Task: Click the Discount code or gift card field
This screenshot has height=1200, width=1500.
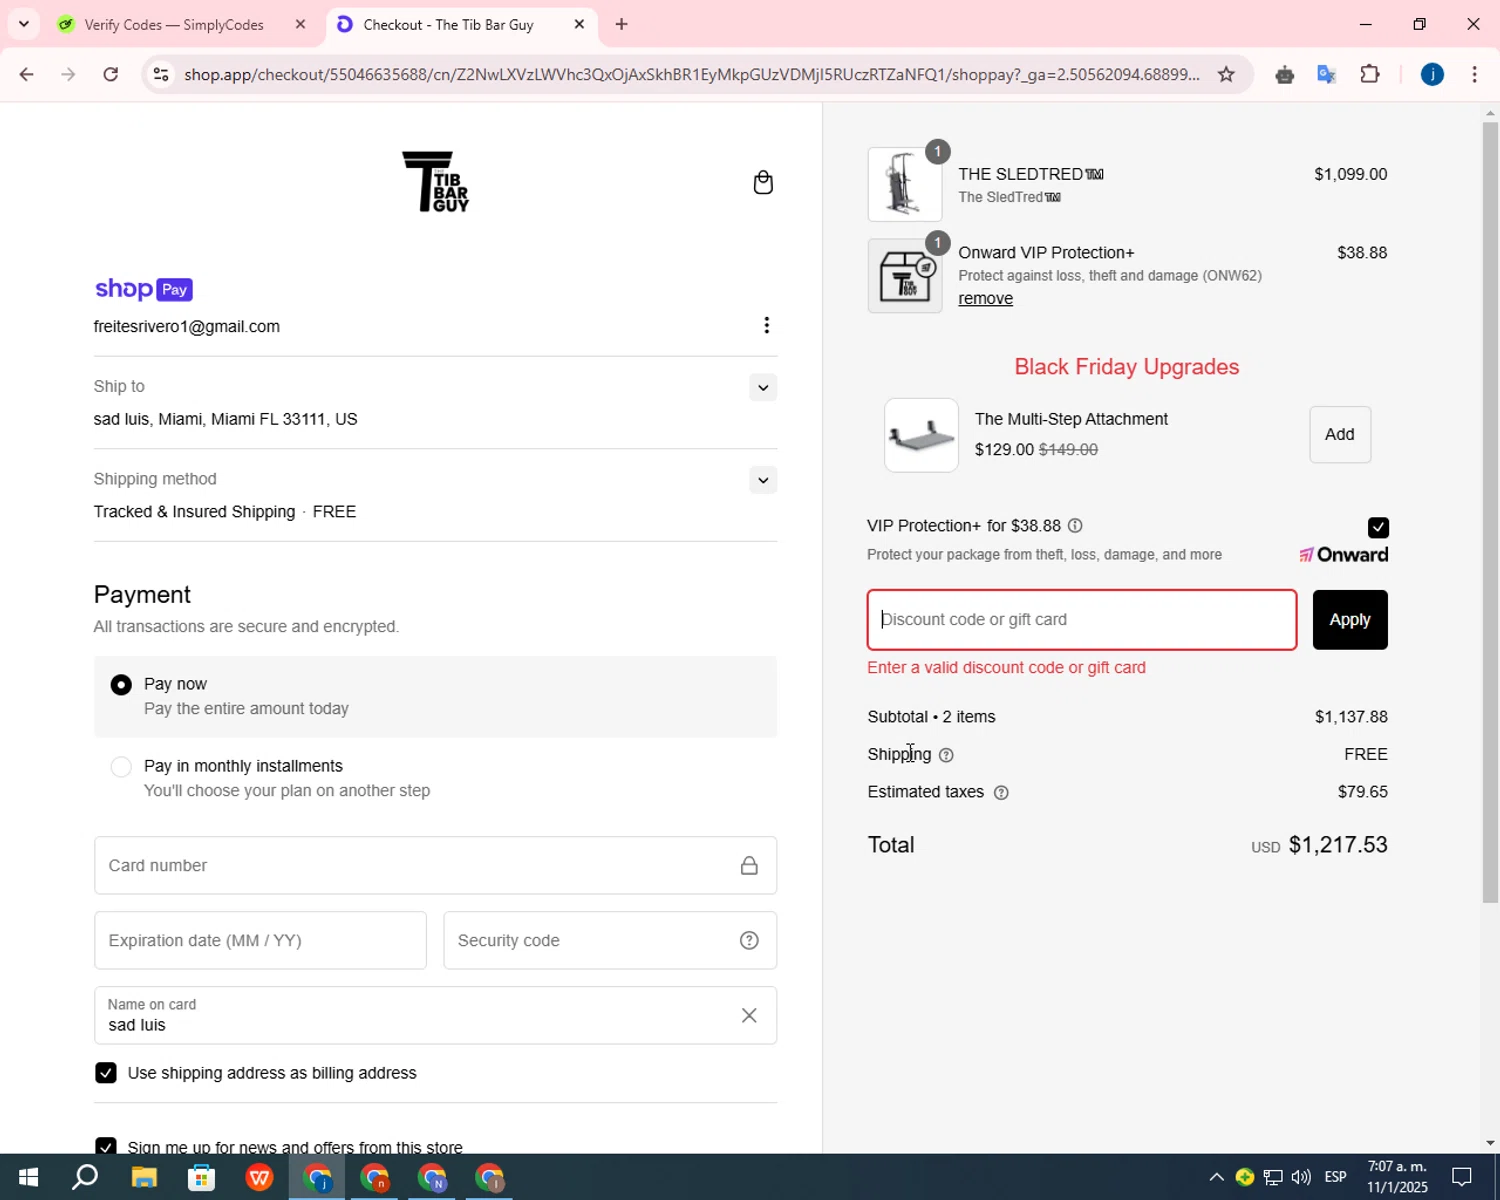Action: 1082,620
